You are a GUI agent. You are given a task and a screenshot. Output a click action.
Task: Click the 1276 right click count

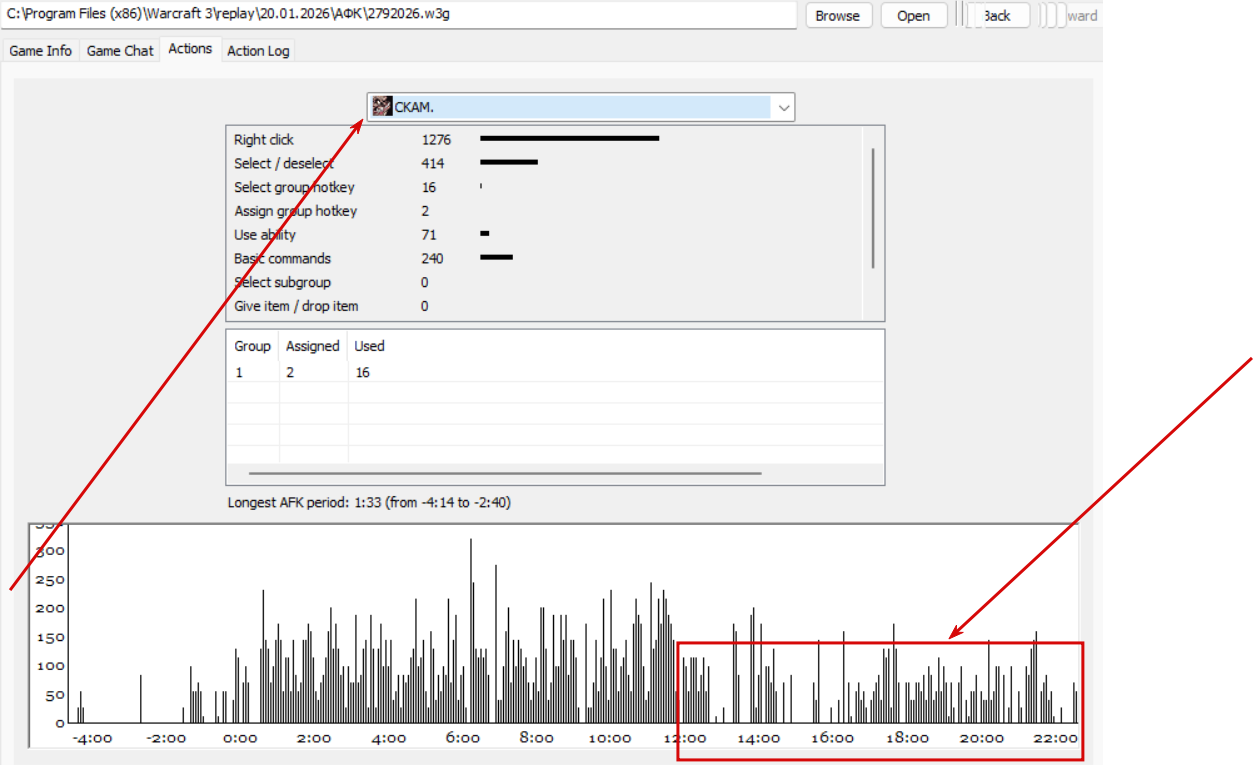[436, 140]
